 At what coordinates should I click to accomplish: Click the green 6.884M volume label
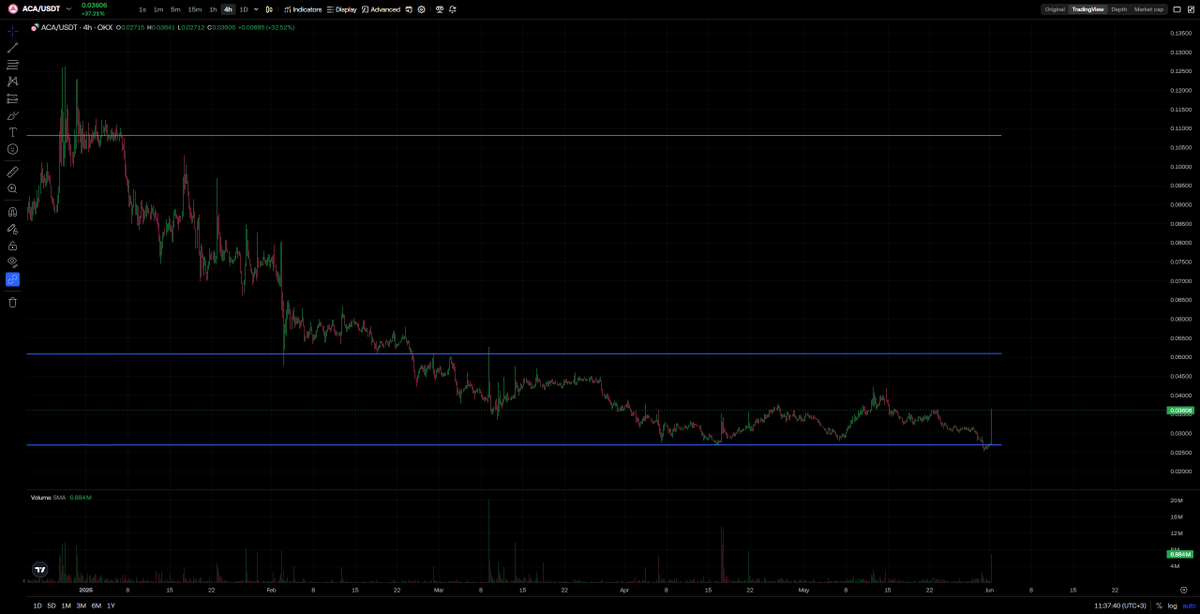[1181, 554]
